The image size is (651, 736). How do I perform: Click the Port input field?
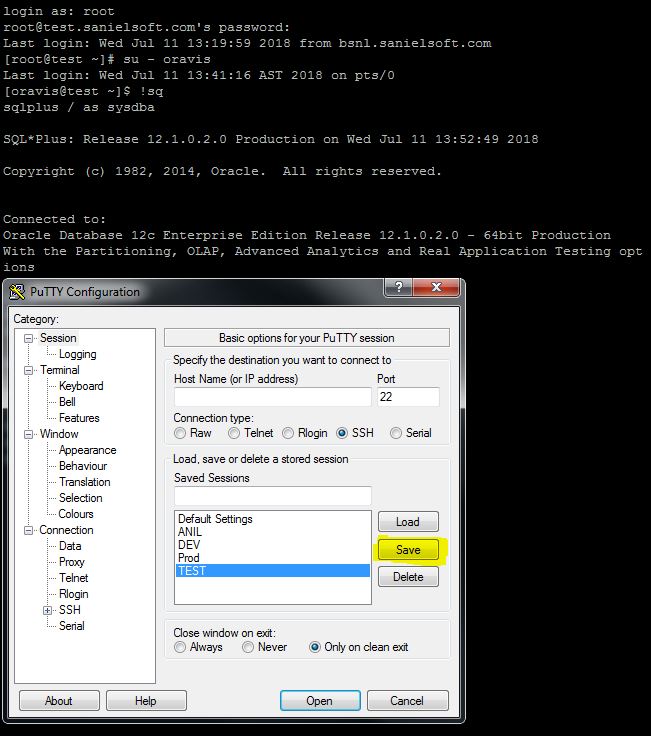(x=408, y=397)
